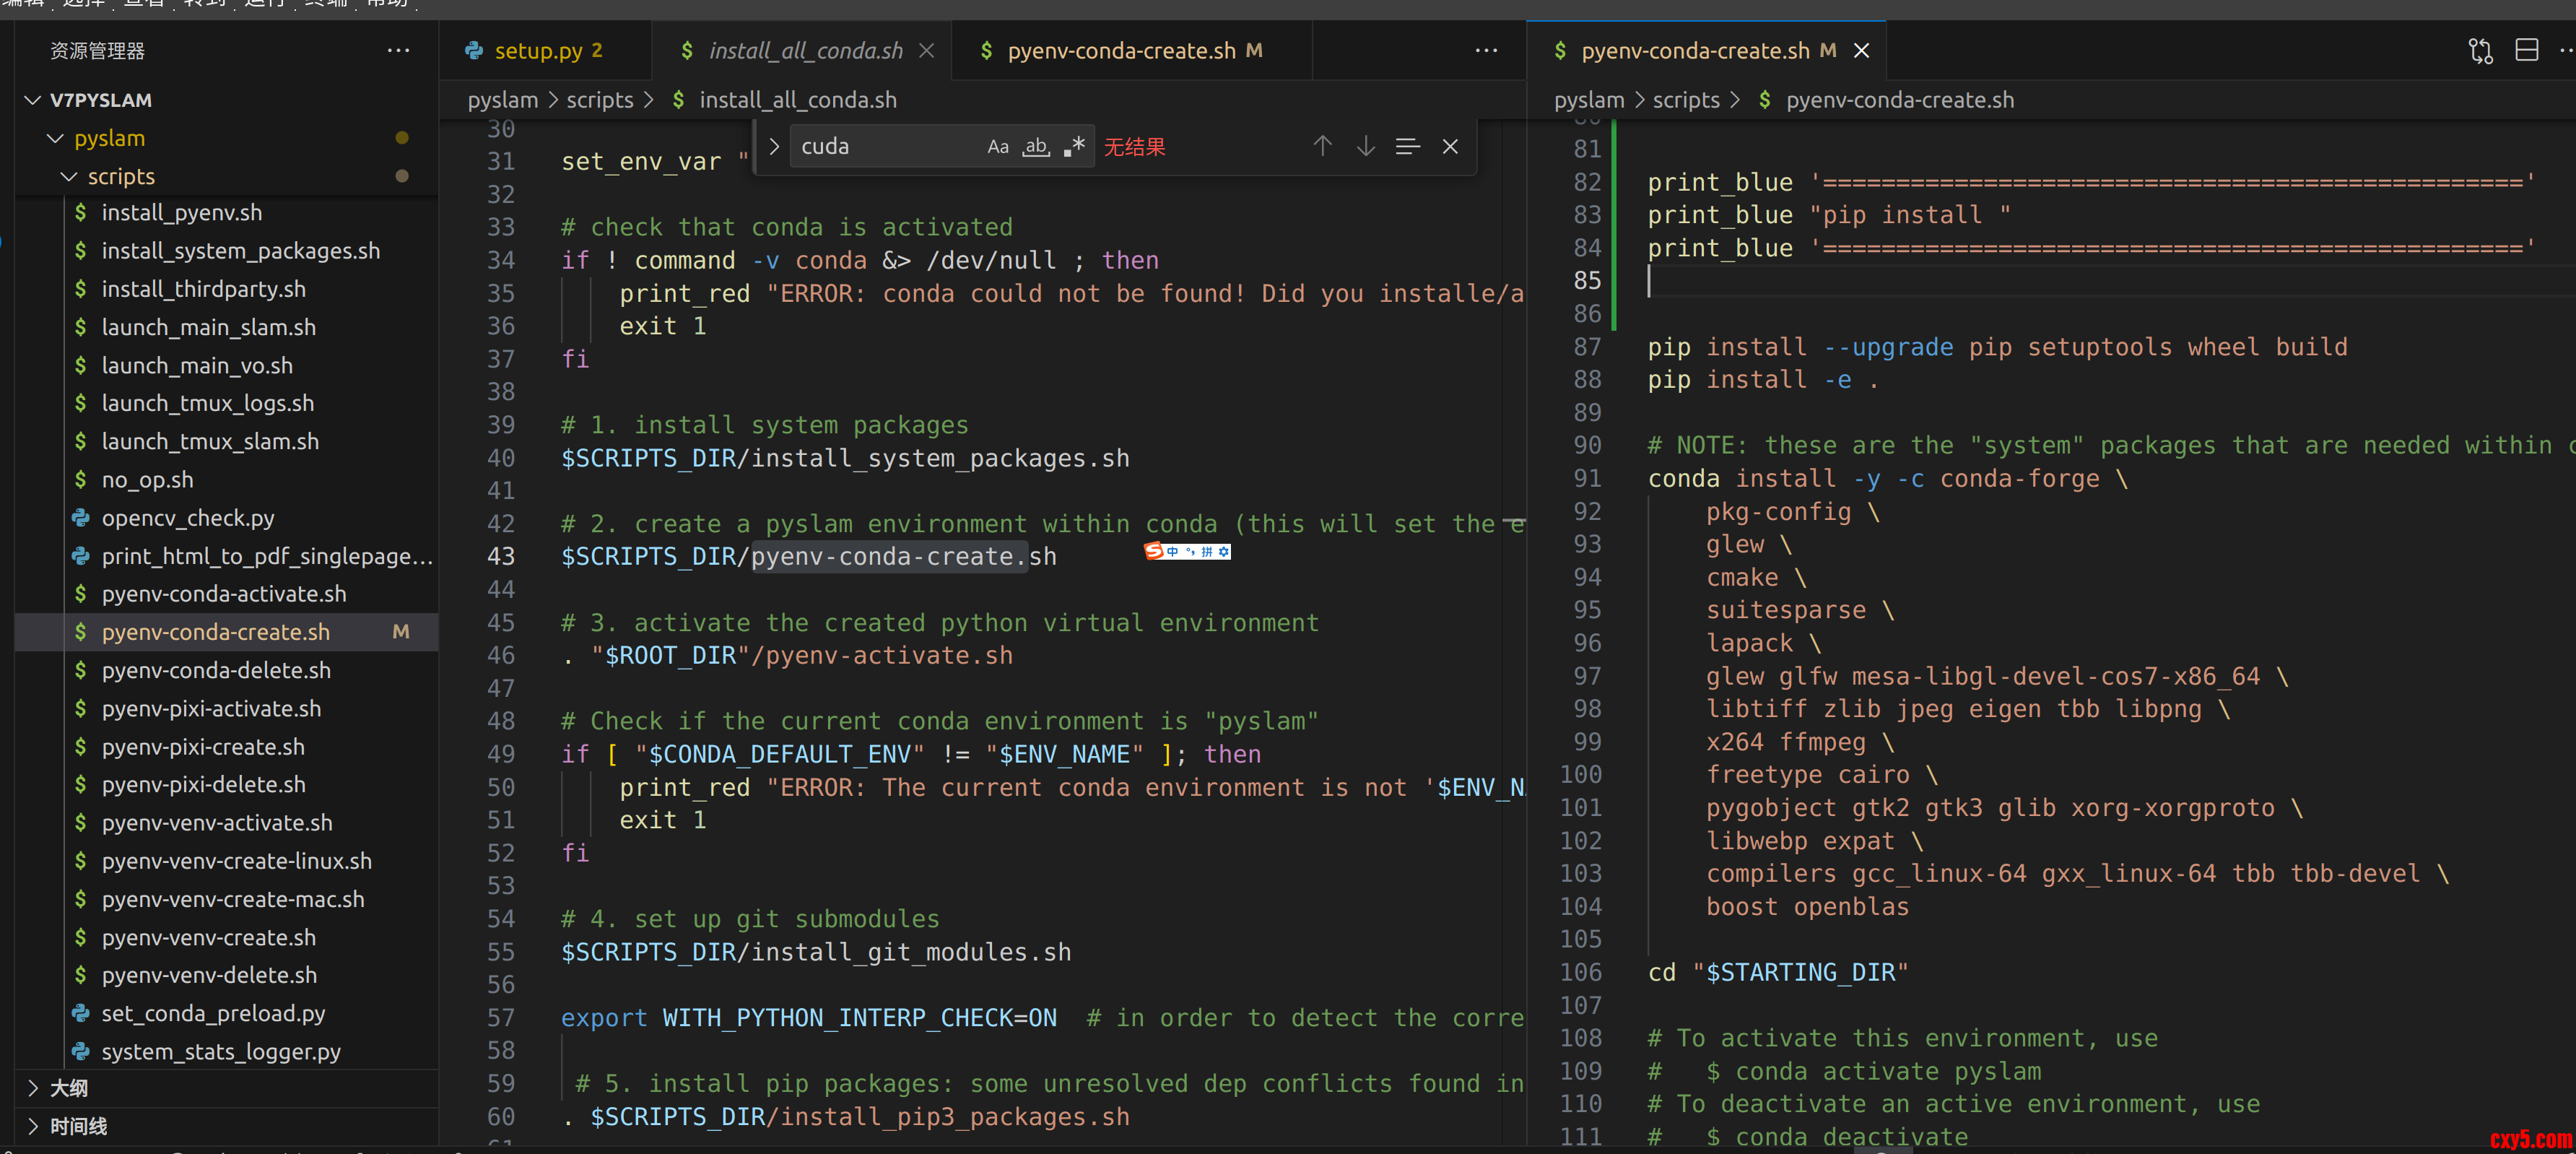Open Explorer panel more actions menu
2576x1154 pixels.
point(398,50)
